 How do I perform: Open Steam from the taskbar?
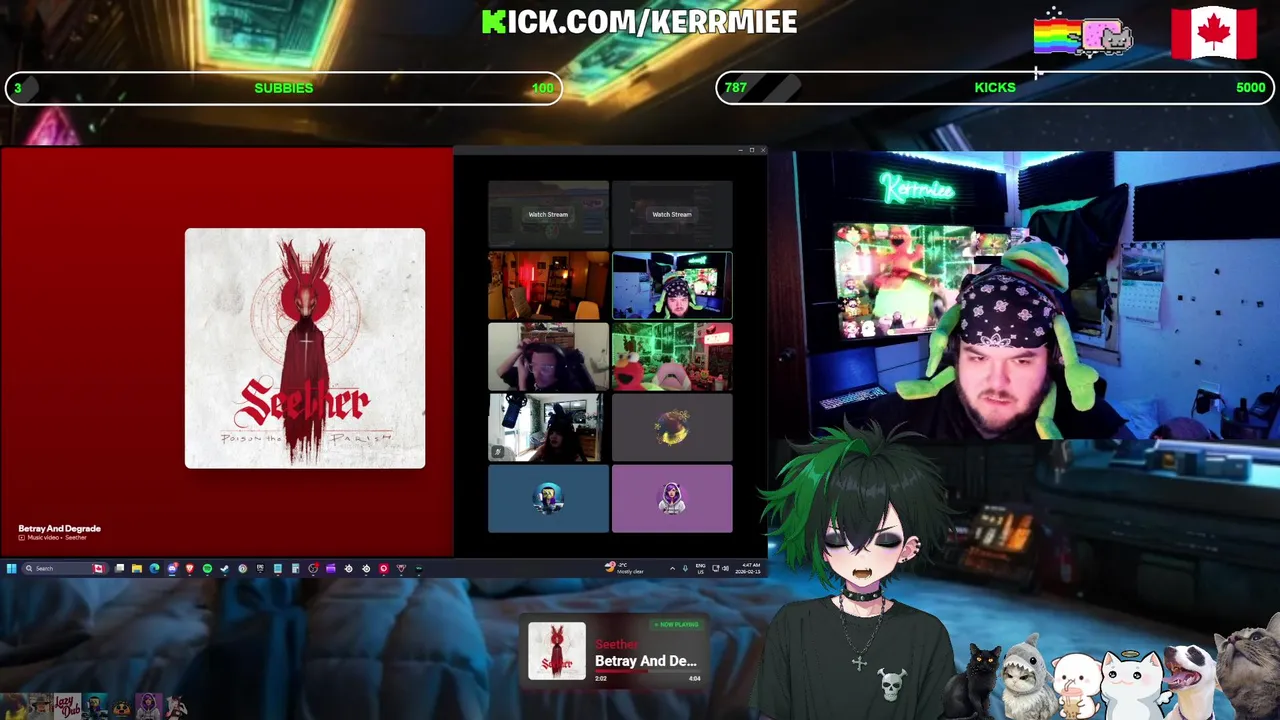click(225, 568)
